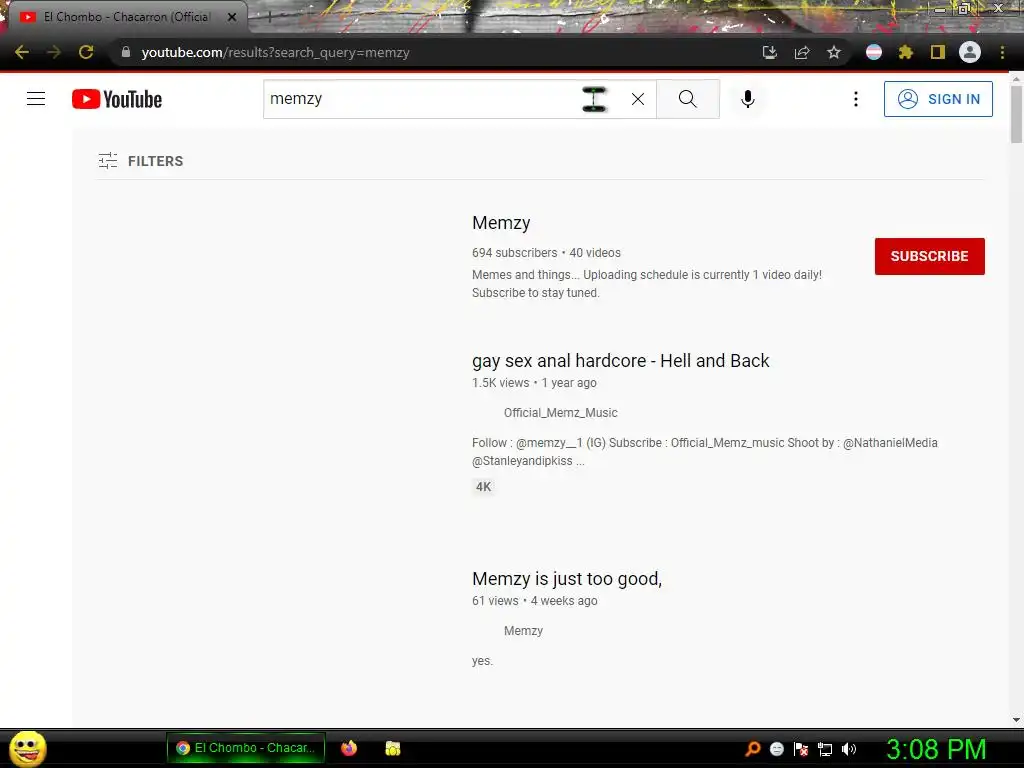
Task: Click the install app icon in address bar
Action: (770, 52)
